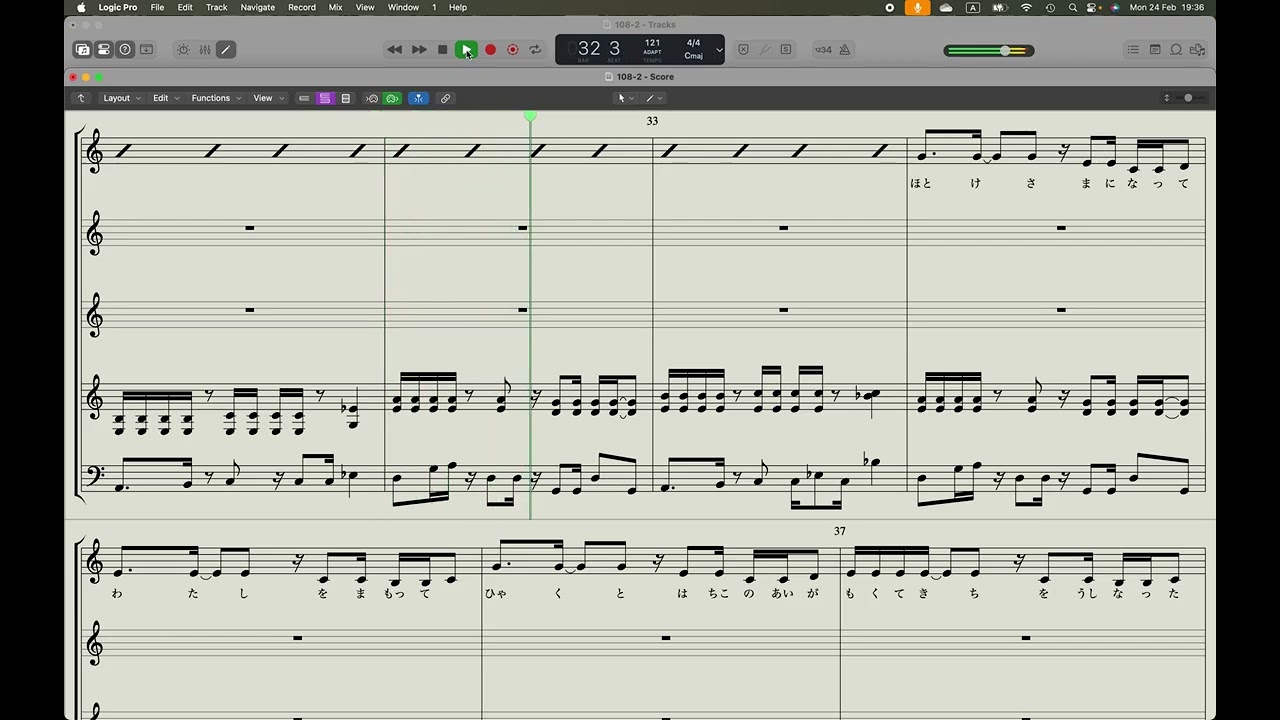Viewport: 1280px width, 720px height.
Task: Toggle the Capture Recording button
Action: point(513,49)
